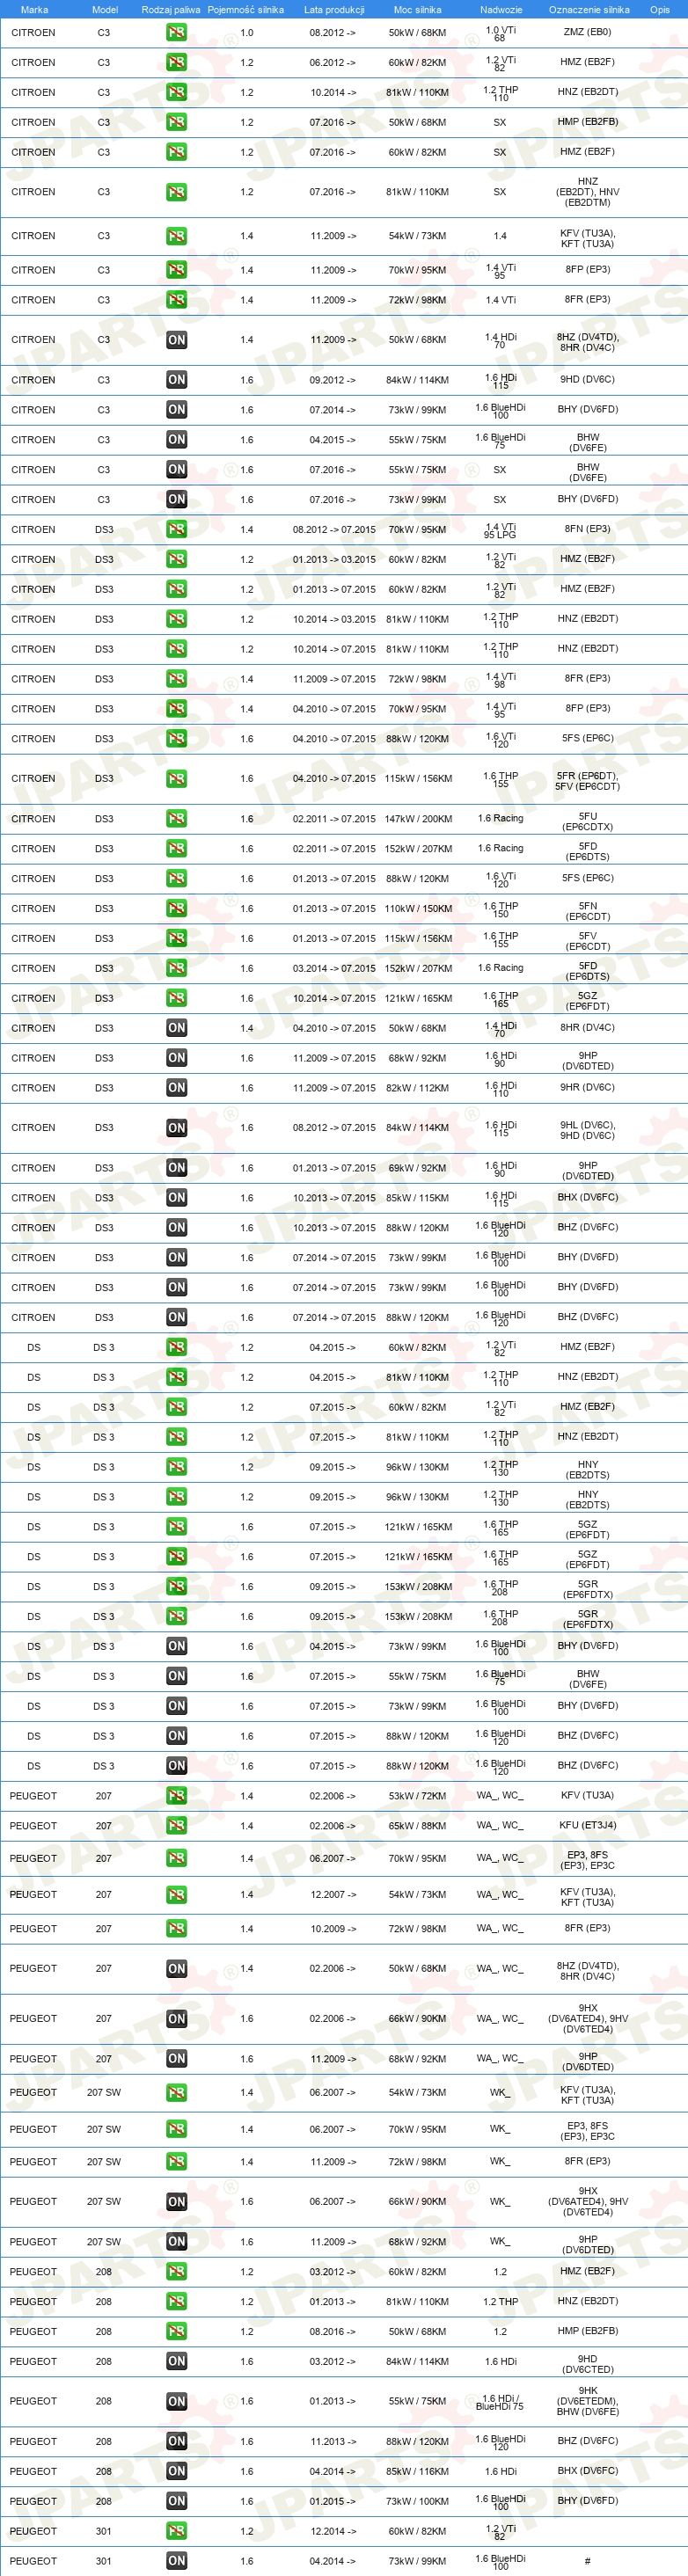Select diesel ON icon in Peugeot 301 1.6 row
Viewport: 688px width, 2576px height.
[x=176, y=2561]
